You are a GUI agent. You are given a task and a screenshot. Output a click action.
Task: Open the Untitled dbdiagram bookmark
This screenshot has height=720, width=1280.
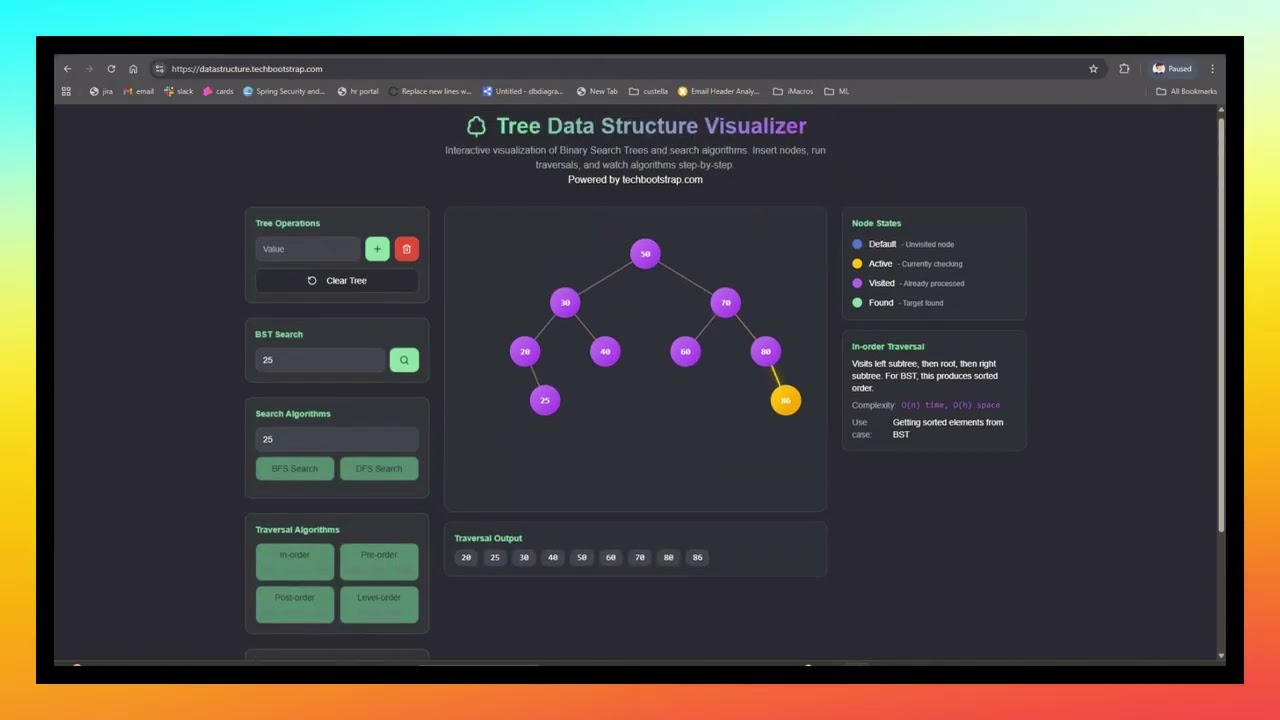[x=524, y=91]
